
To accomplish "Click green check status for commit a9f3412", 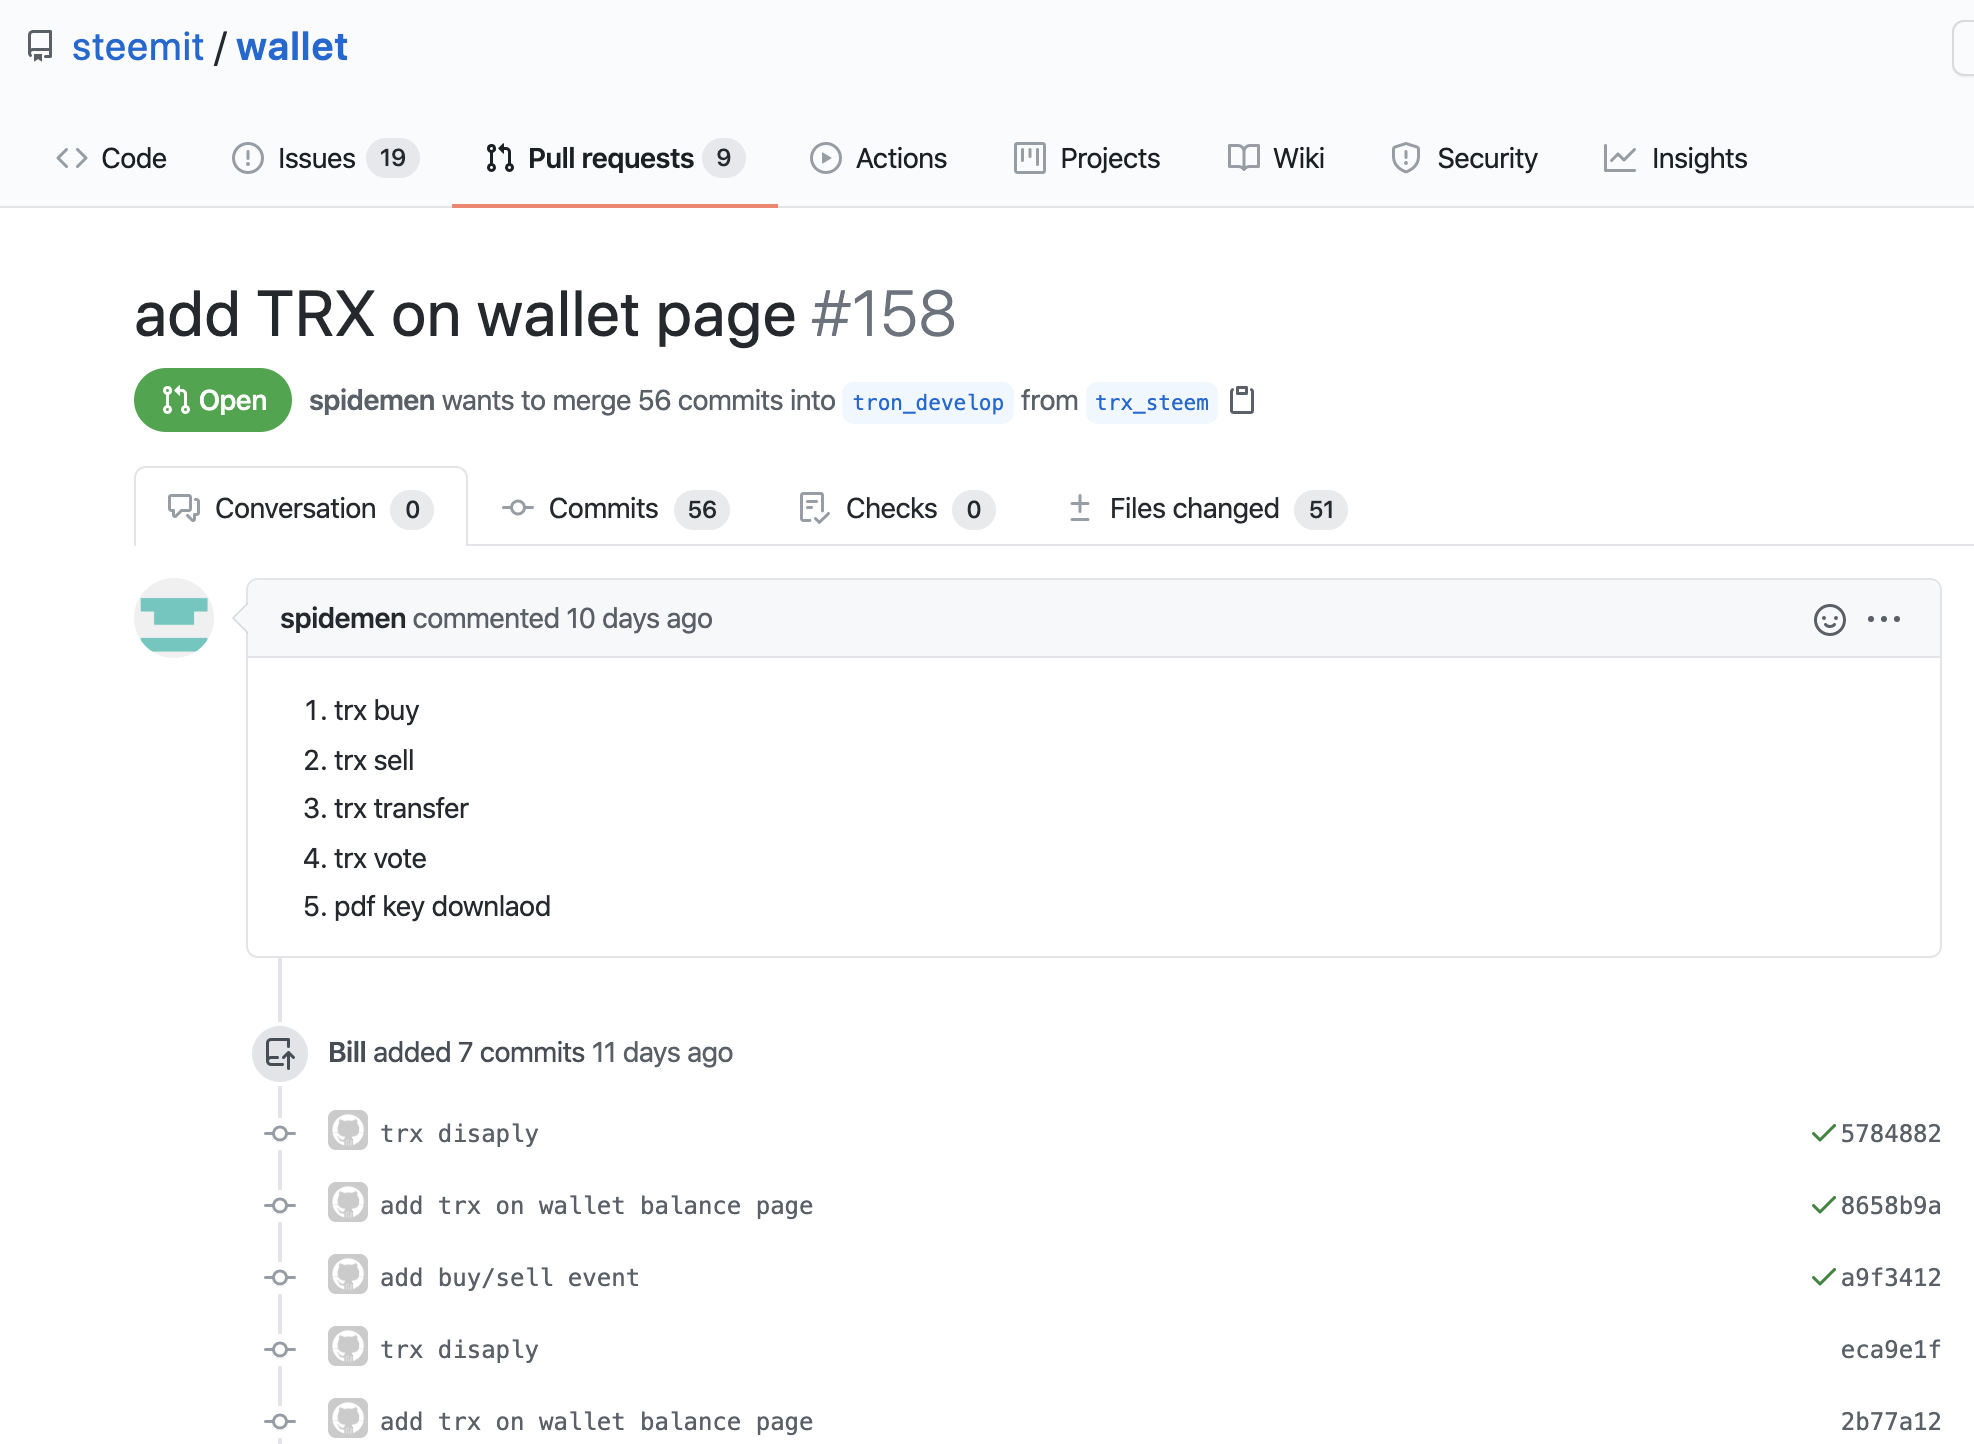I will tap(1822, 1277).
